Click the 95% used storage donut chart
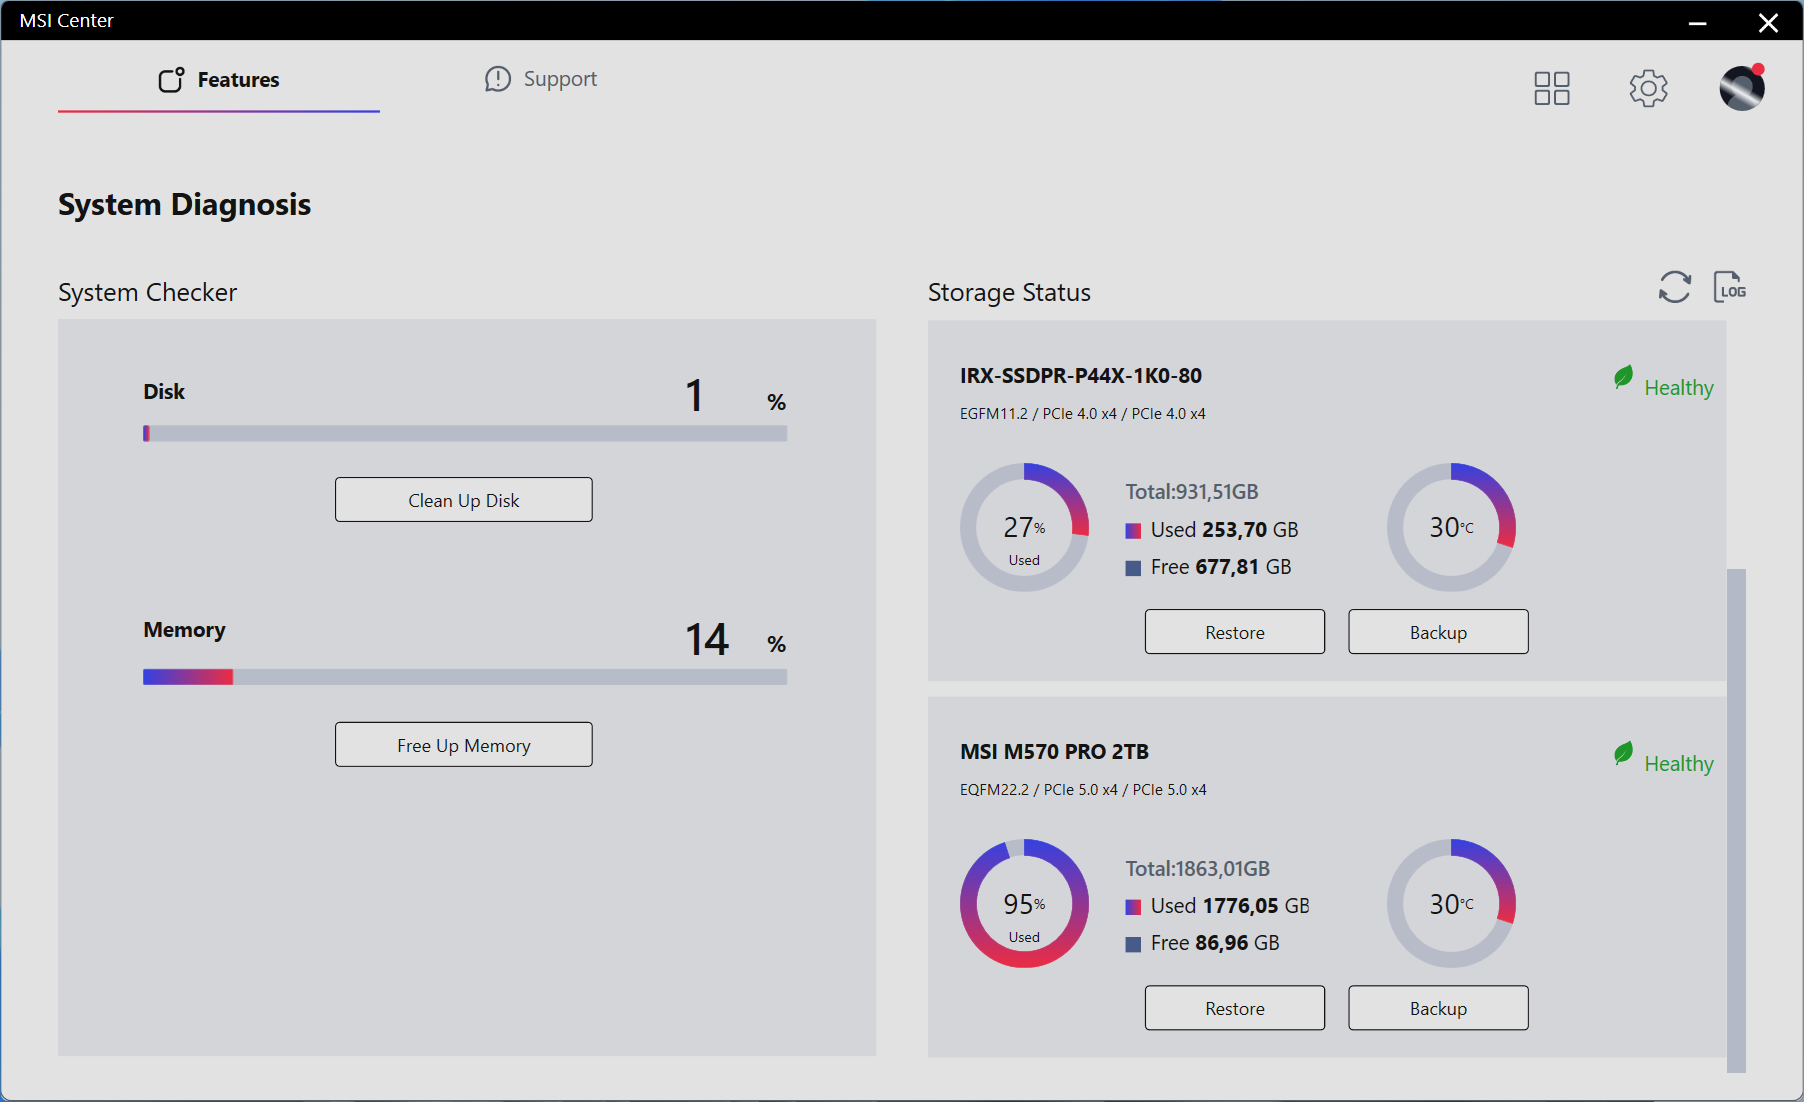This screenshot has width=1804, height=1102. click(1024, 903)
